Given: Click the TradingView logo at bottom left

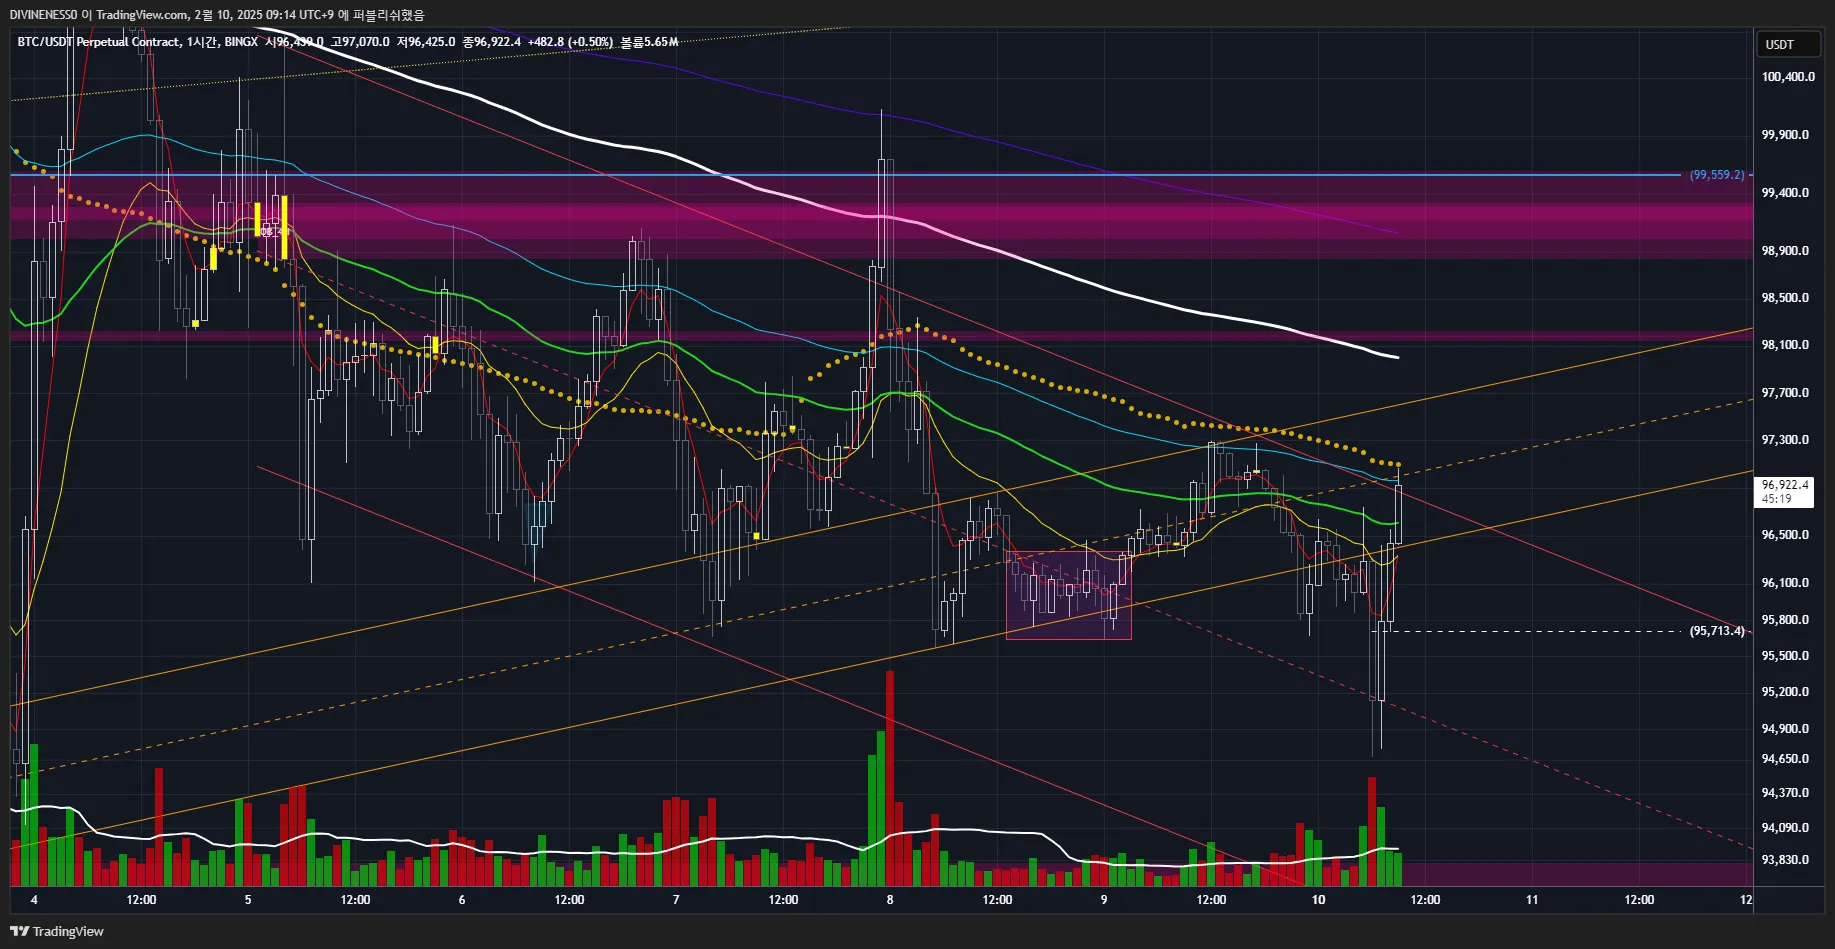Looking at the screenshot, I should pyautogui.click(x=57, y=931).
